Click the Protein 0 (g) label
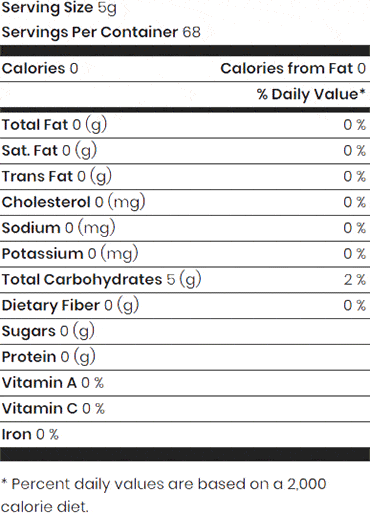This screenshot has height=513, width=370. coord(49,357)
